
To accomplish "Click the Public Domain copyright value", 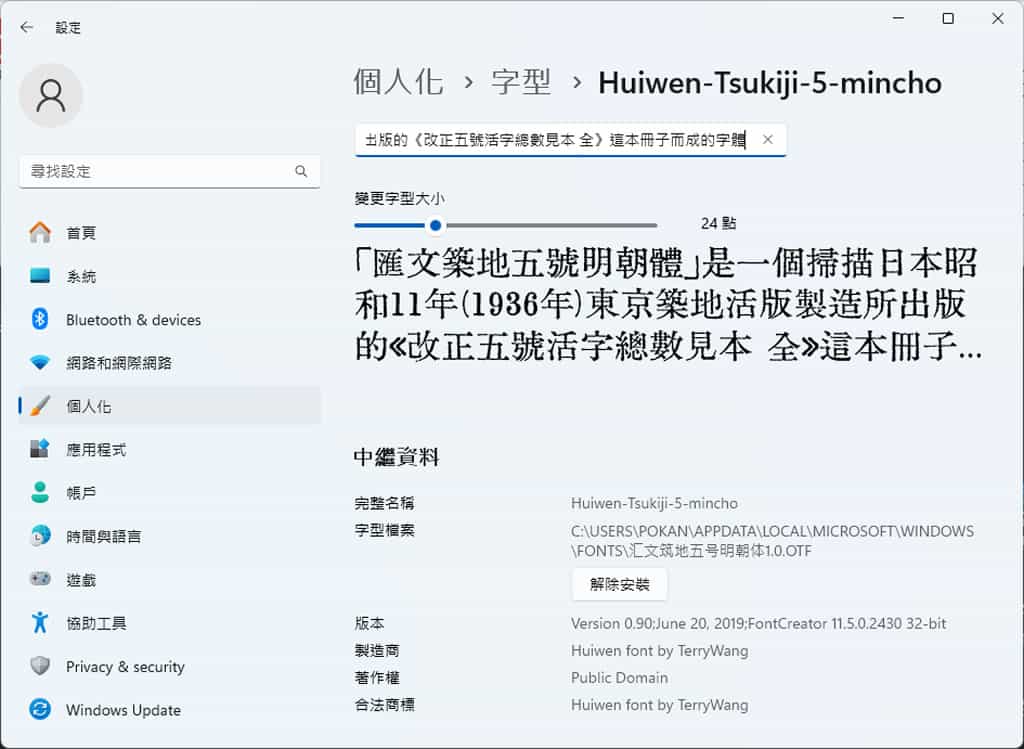I will pyautogui.click(x=619, y=678).
